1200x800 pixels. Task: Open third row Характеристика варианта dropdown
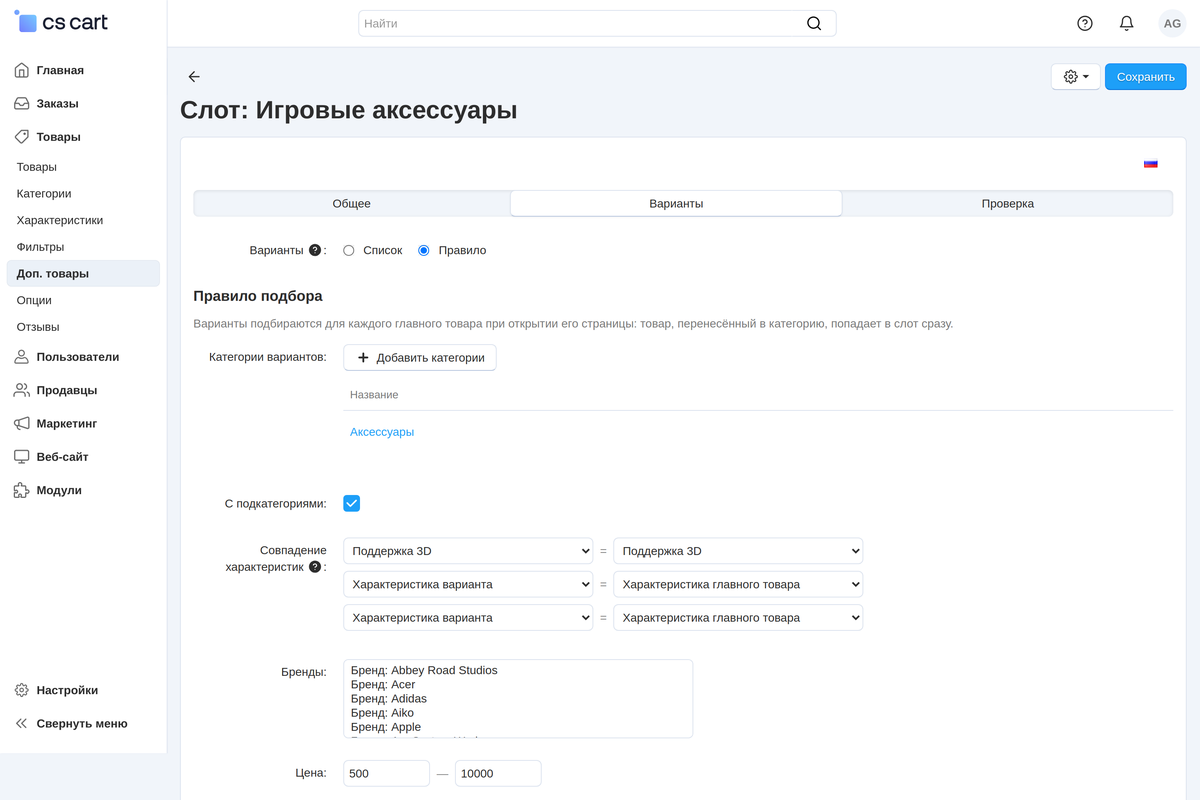(x=468, y=618)
